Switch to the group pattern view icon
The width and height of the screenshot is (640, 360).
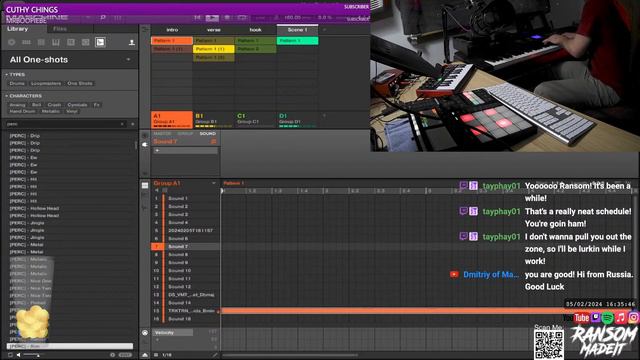145,185
